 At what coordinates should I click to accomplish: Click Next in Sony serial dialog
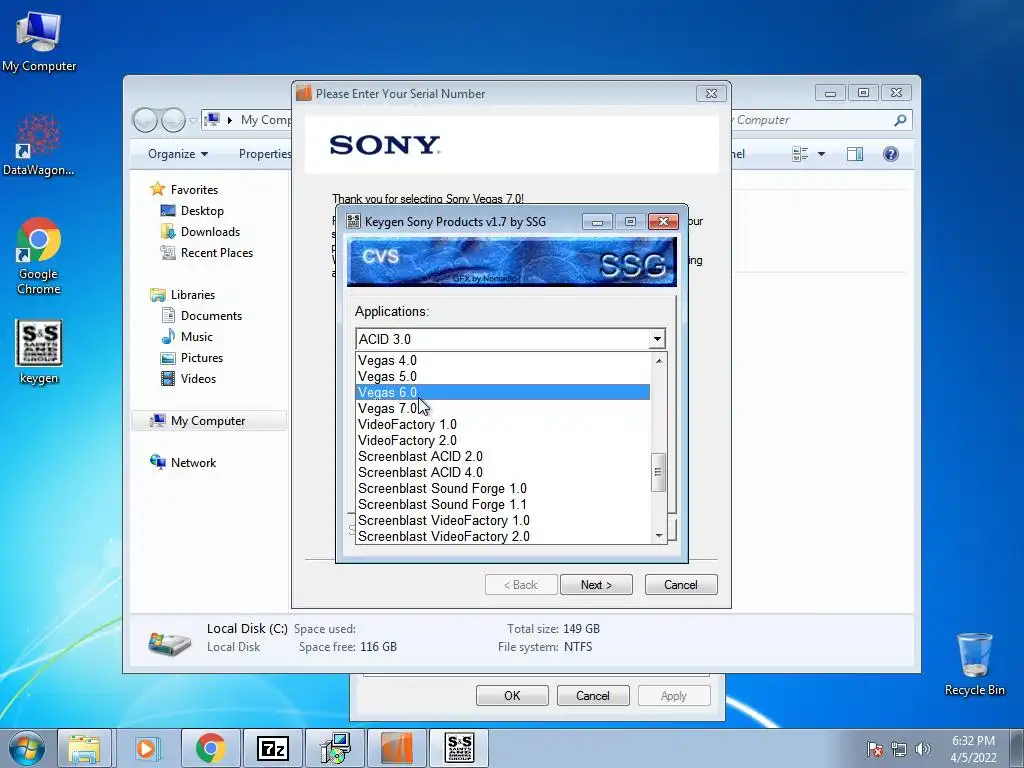(596, 584)
